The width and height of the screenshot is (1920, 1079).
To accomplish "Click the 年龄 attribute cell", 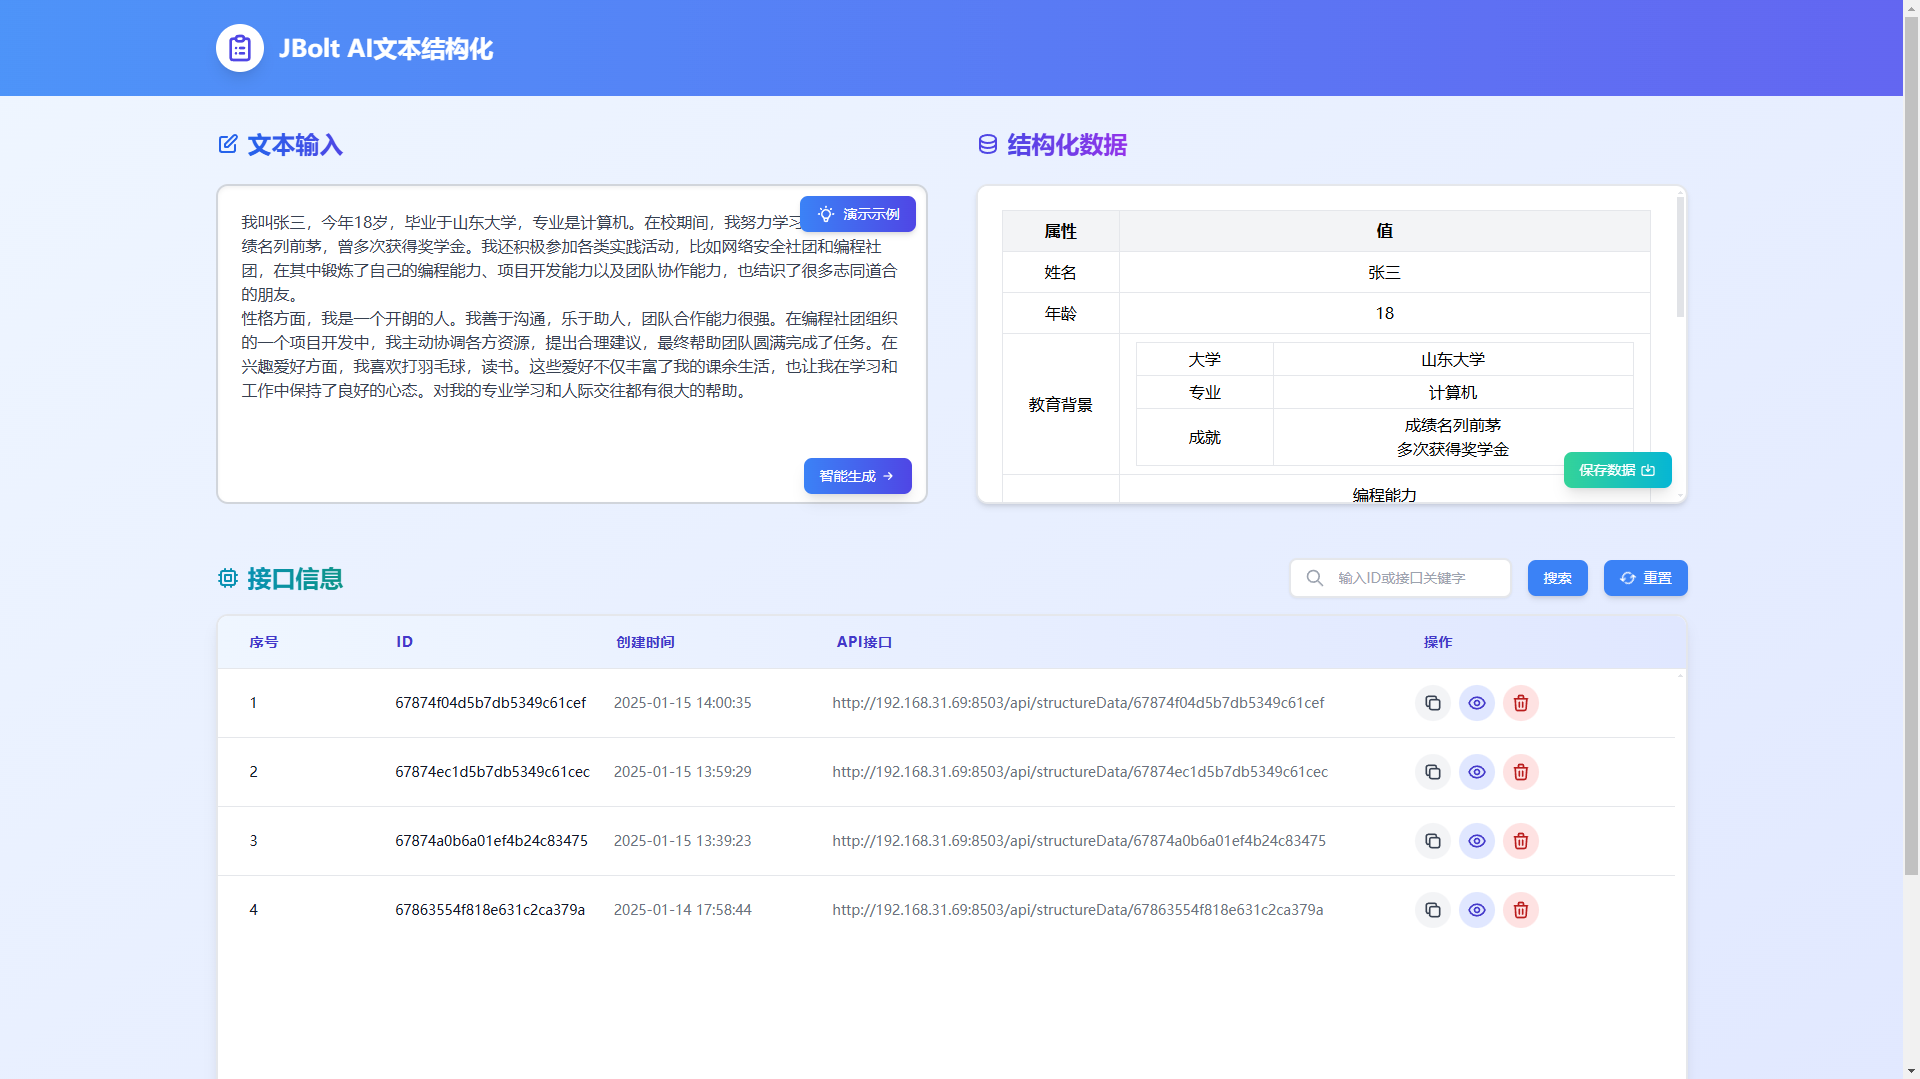I will [x=1060, y=313].
